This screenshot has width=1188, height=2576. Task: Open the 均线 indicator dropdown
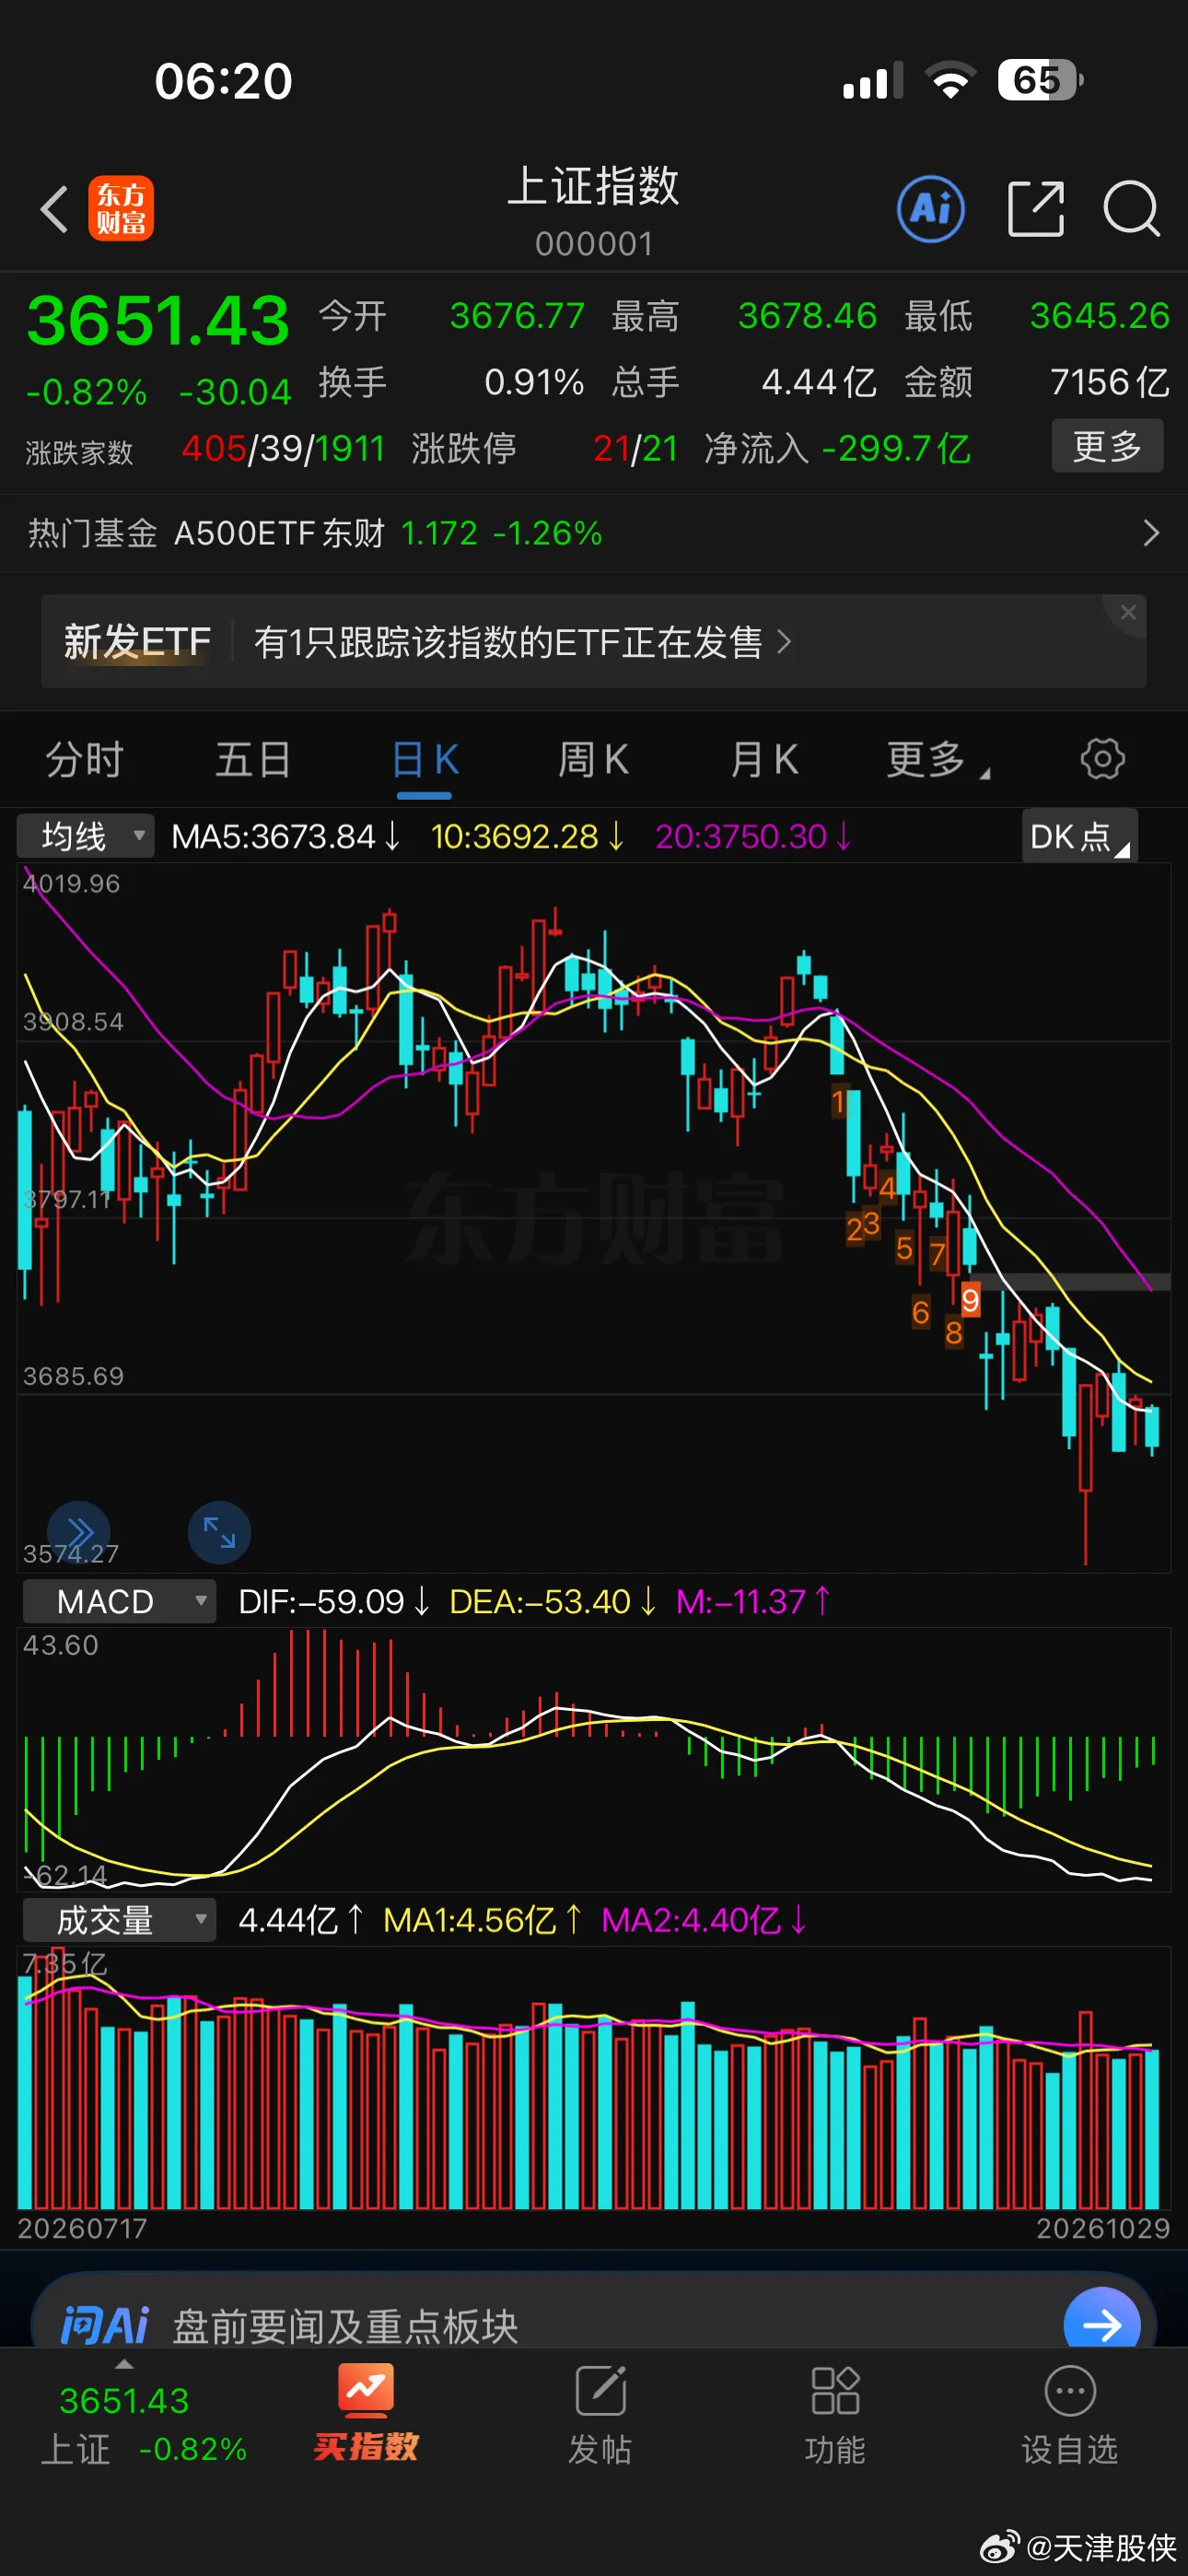[x=86, y=836]
